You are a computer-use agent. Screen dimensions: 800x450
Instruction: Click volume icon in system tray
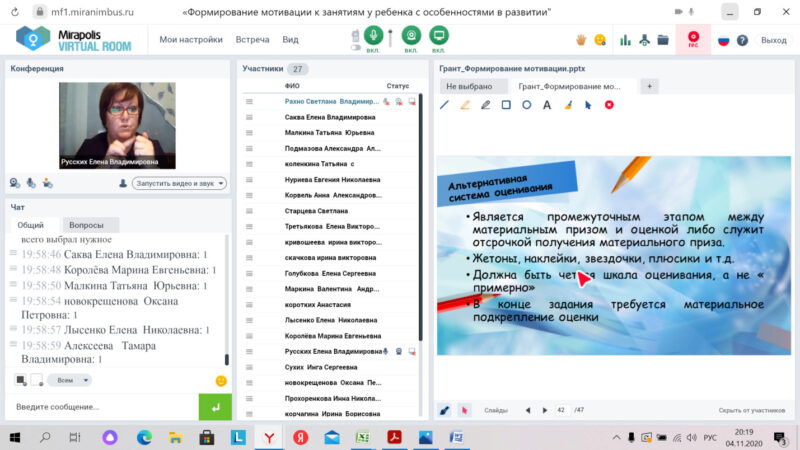(692, 437)
